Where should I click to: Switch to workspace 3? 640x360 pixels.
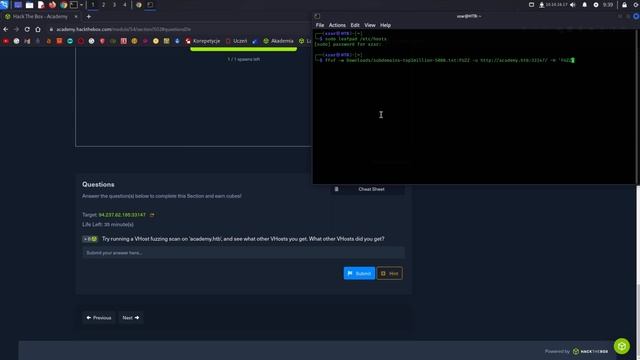pos(114,5)
